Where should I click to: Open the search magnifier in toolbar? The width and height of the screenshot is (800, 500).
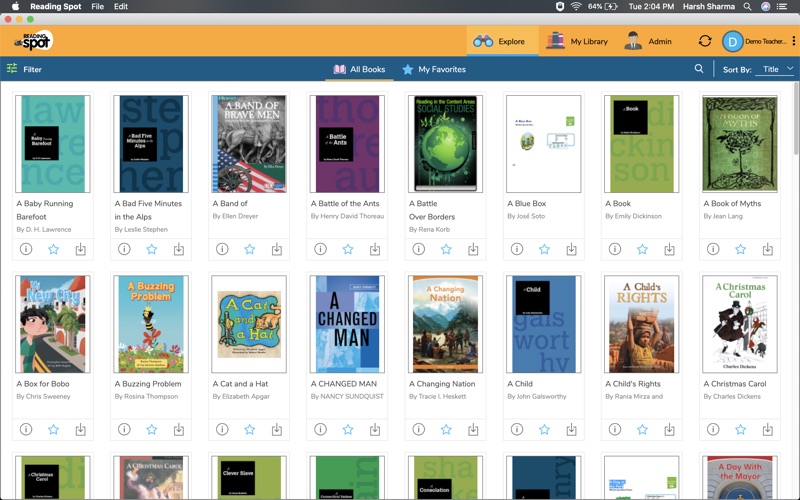[699, 68]
